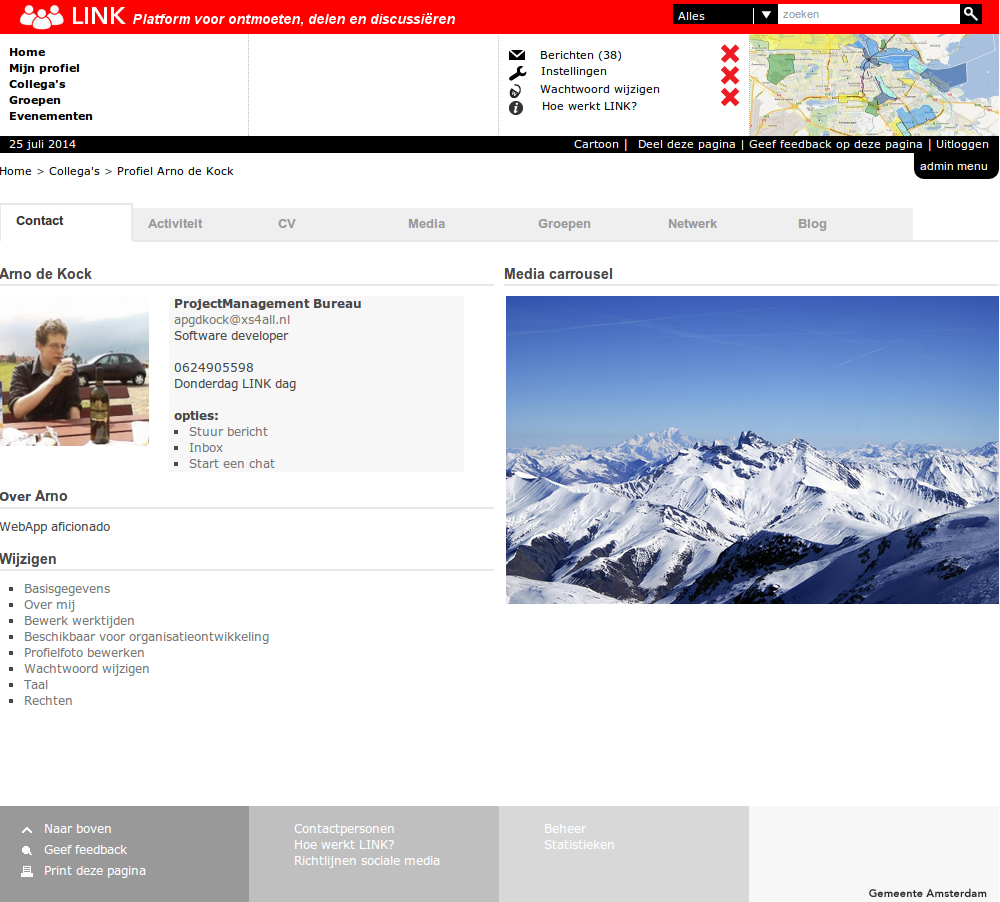1000x902 pixels.
Task: Click Uitloggen to log out
Action: point(962,144)
